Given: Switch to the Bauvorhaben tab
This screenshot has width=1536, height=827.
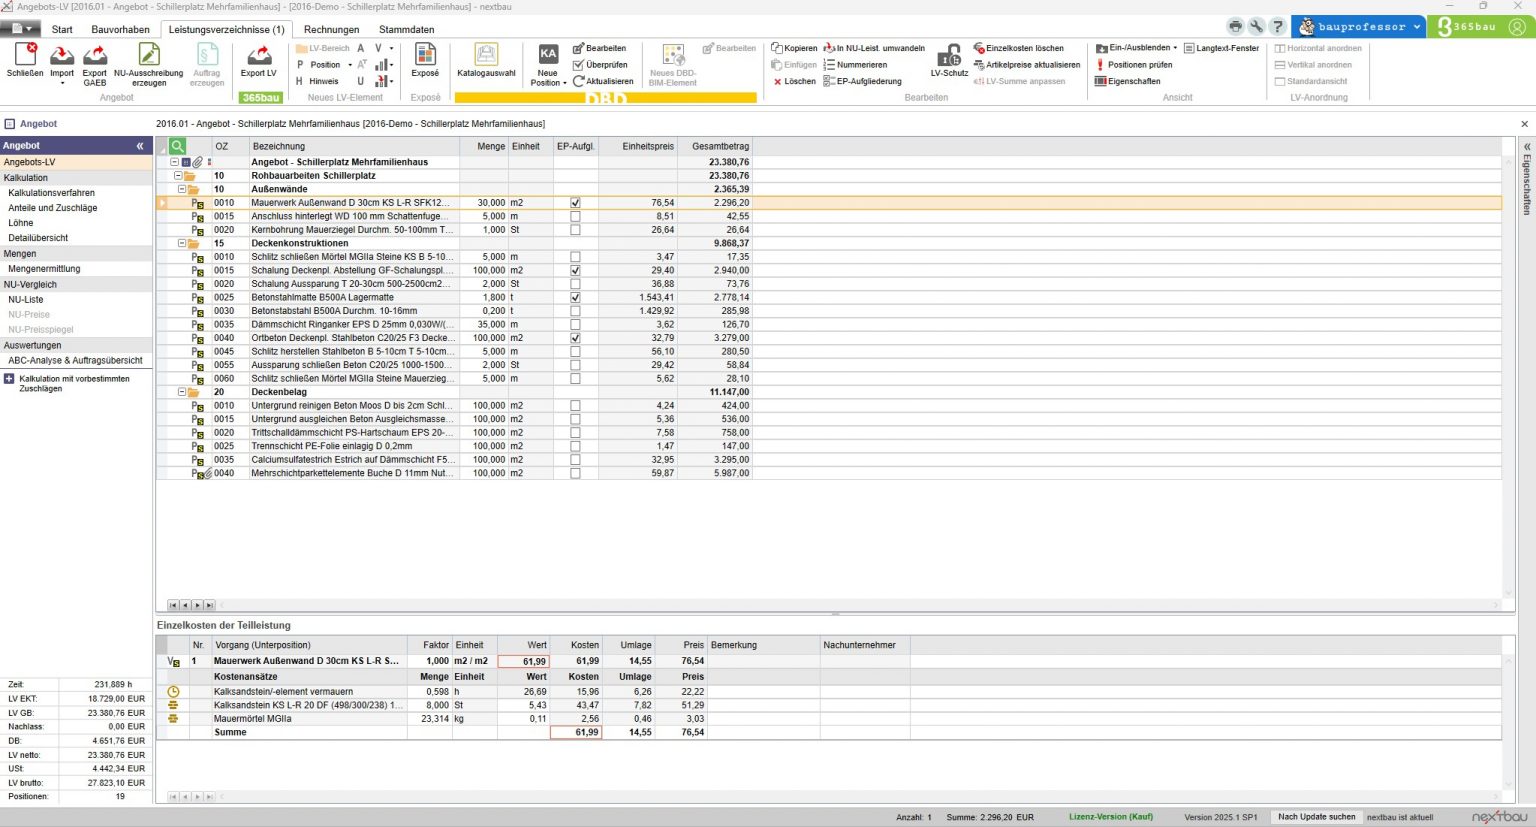Looking at the screenshot, I should tap(120, 29).
